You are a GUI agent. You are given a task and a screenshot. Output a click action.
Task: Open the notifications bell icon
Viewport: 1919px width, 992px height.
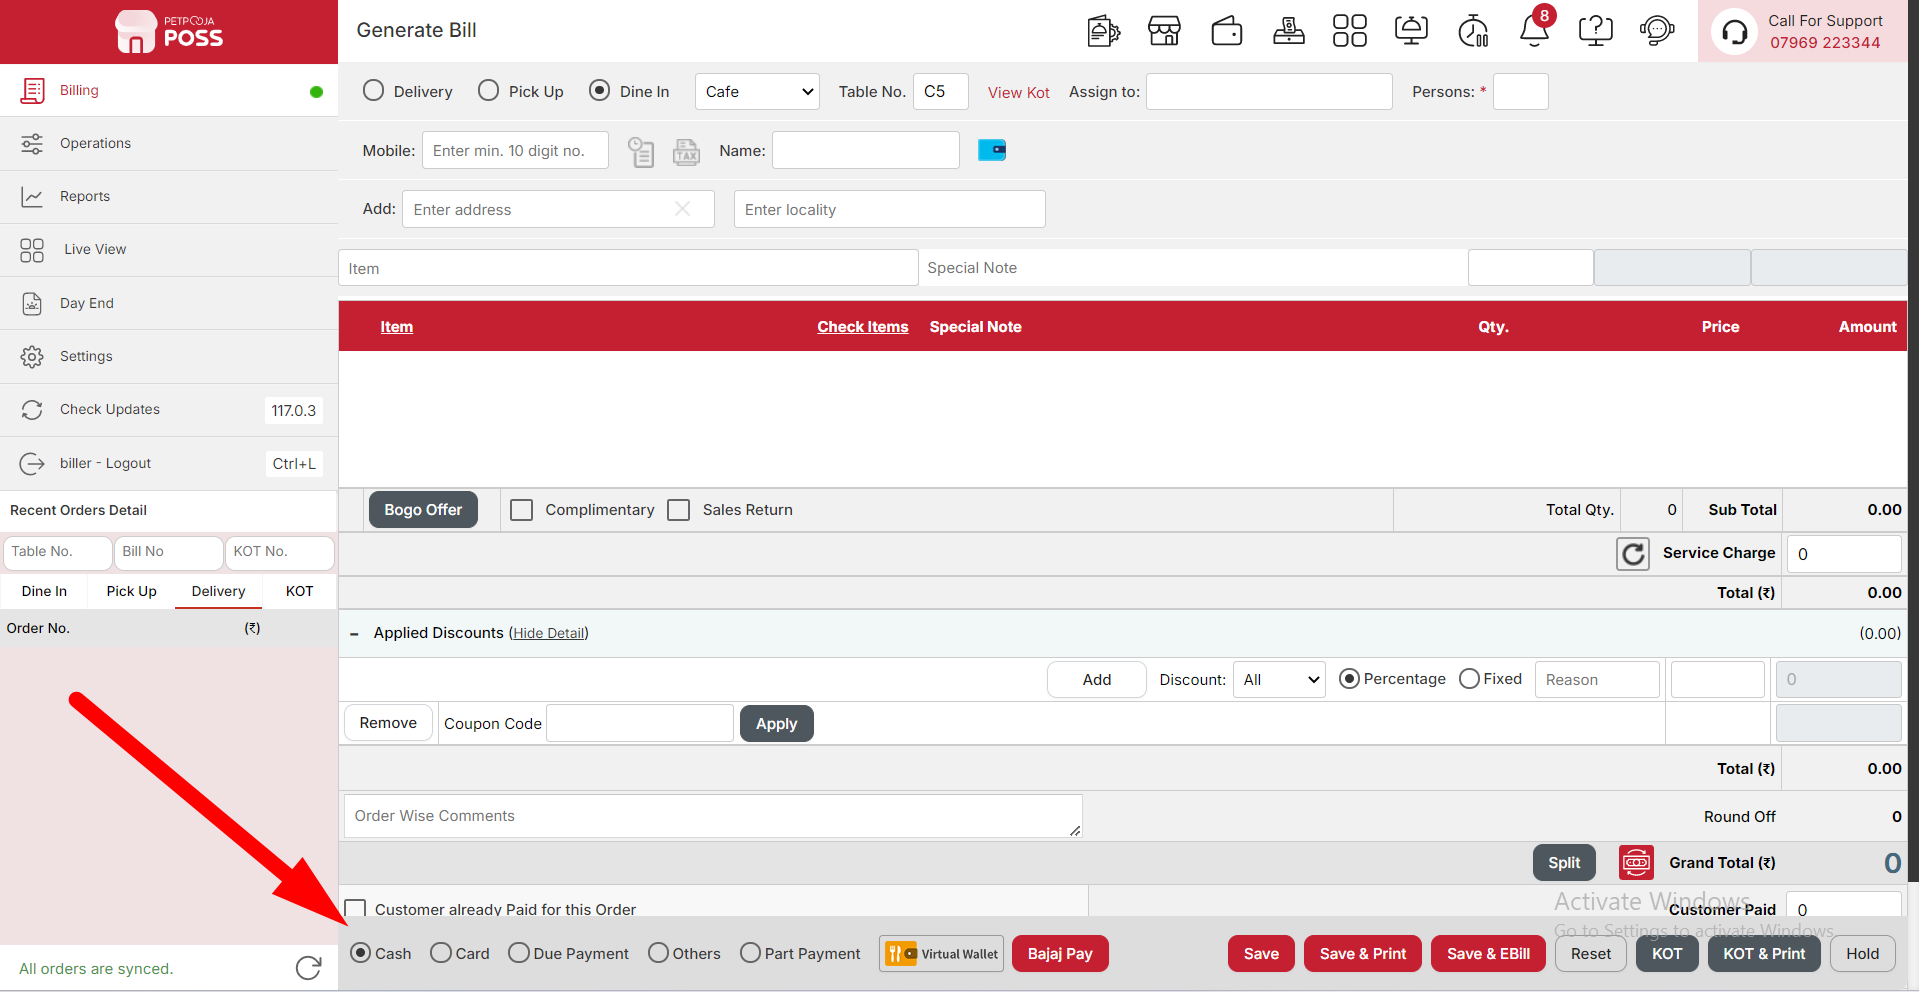click(x=1535, y=30)
